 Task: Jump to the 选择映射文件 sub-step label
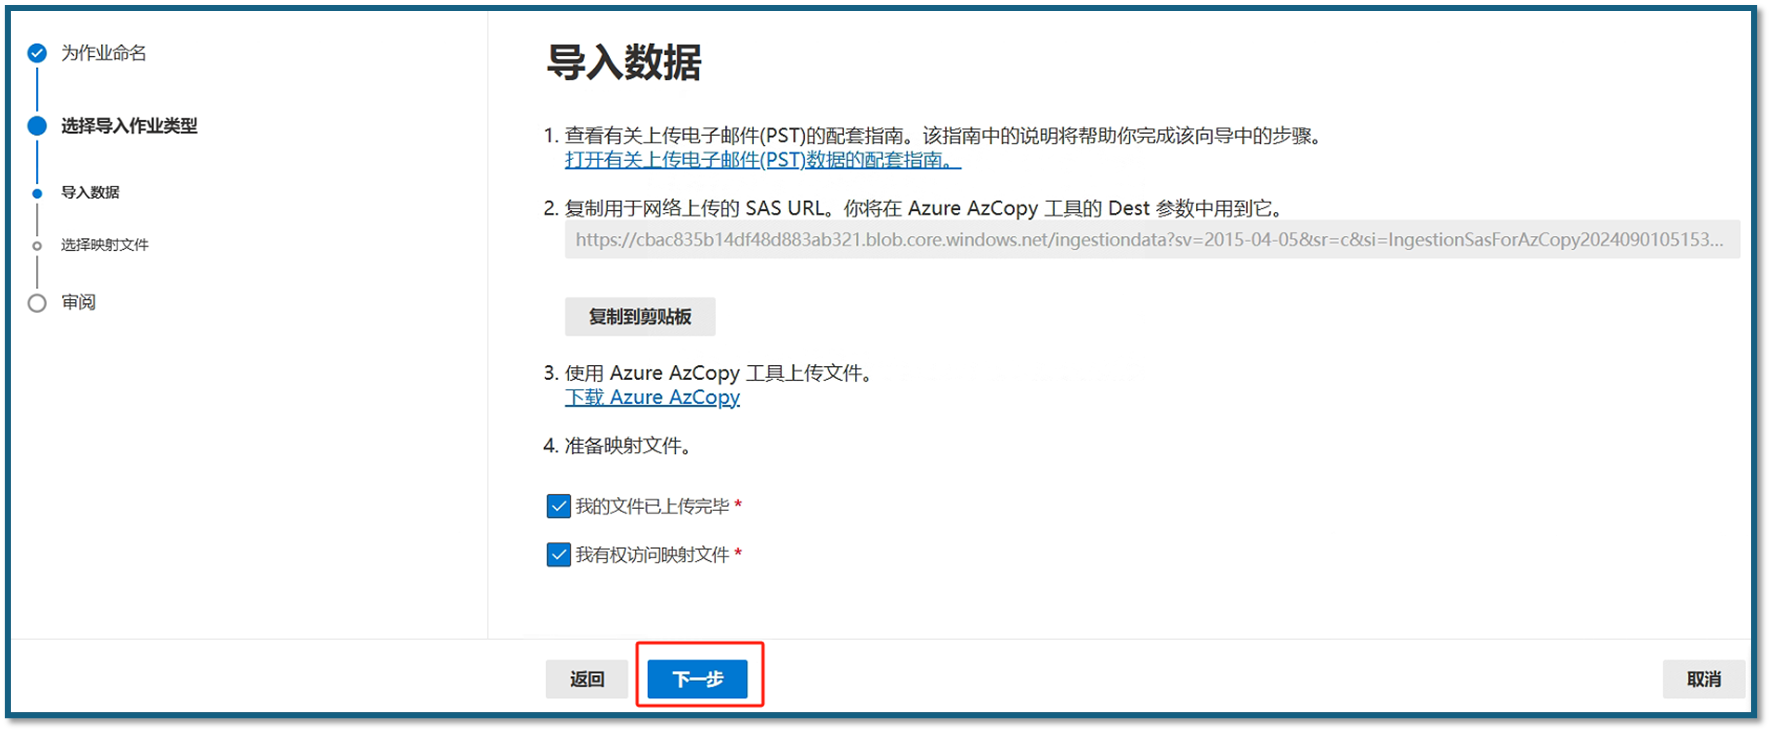[x=105, y=245]
